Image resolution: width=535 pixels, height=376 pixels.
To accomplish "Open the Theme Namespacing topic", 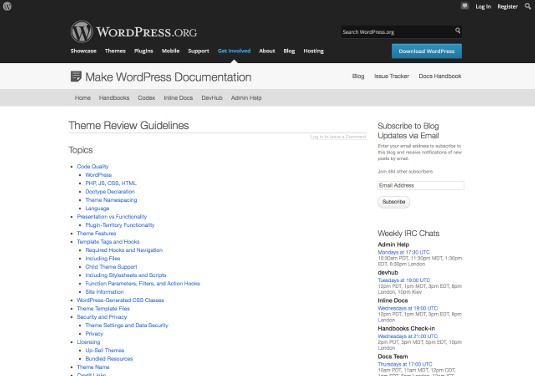I will point(111,200).
